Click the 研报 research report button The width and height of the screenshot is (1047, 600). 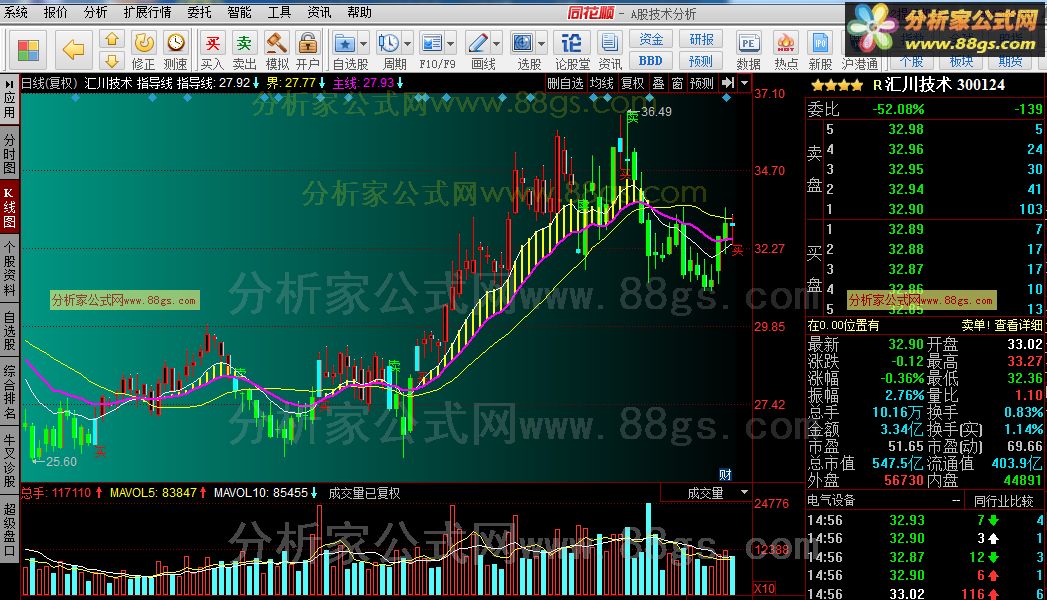coord(701,39)
